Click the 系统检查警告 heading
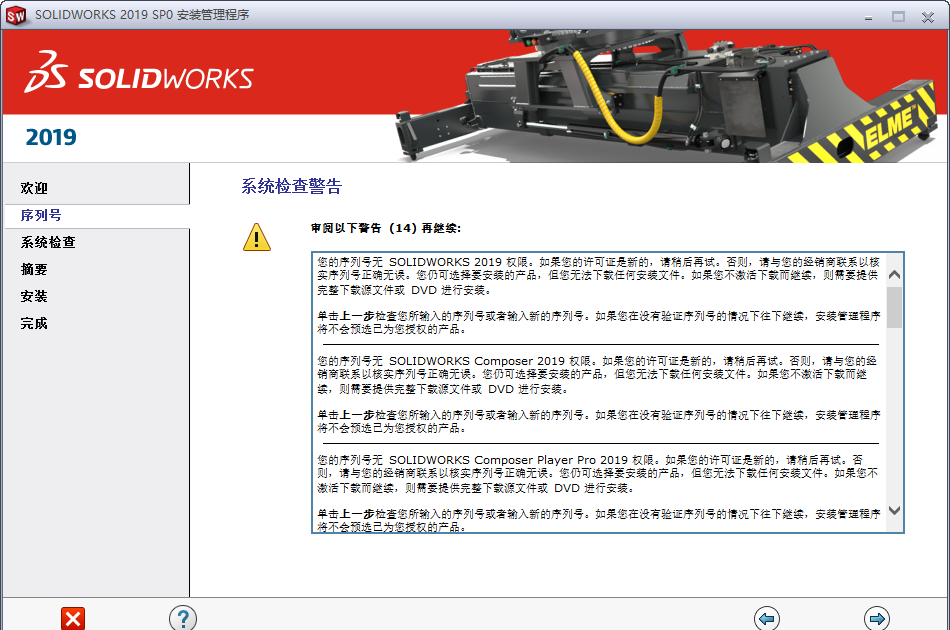950x630 pixels. 291,186
